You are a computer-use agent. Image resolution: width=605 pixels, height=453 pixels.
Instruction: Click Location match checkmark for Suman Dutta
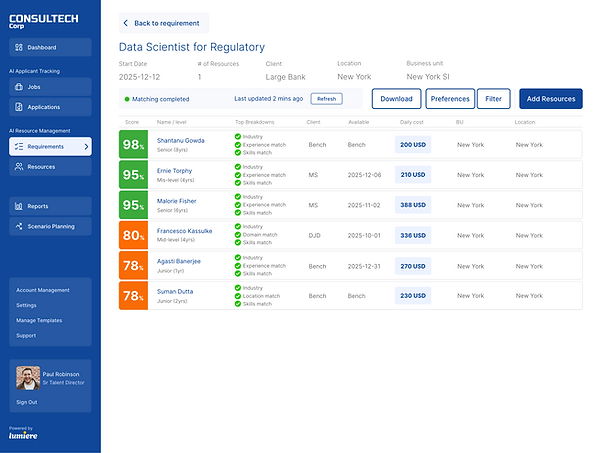pos(238,296)
